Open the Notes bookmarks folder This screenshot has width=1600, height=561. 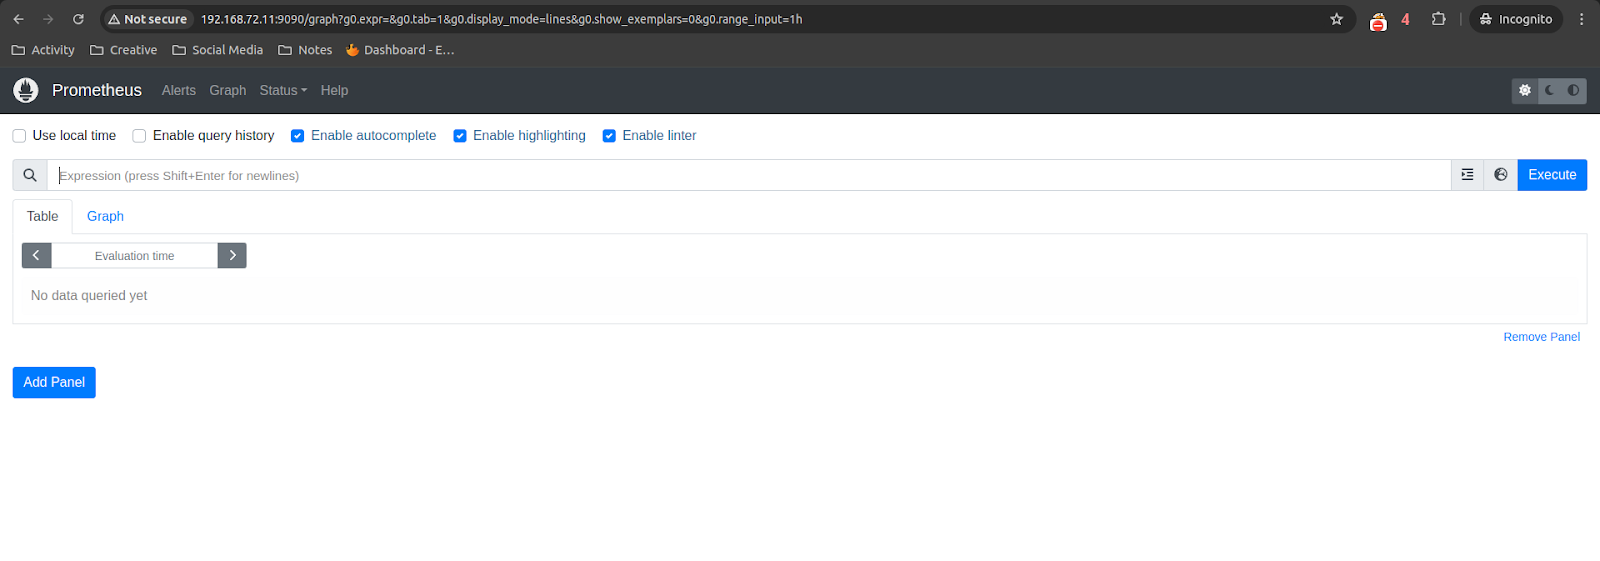(305, 50)
